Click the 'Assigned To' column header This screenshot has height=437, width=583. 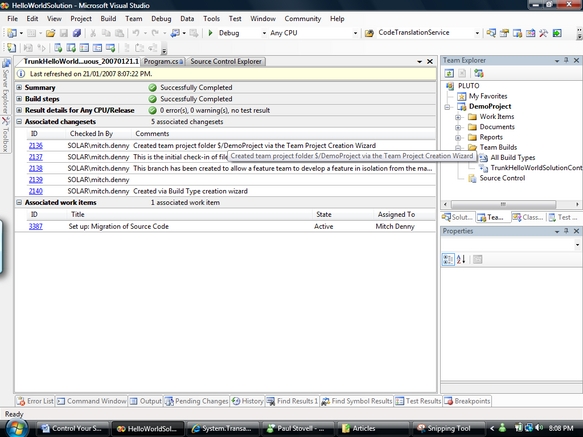[x=396, y=215]
